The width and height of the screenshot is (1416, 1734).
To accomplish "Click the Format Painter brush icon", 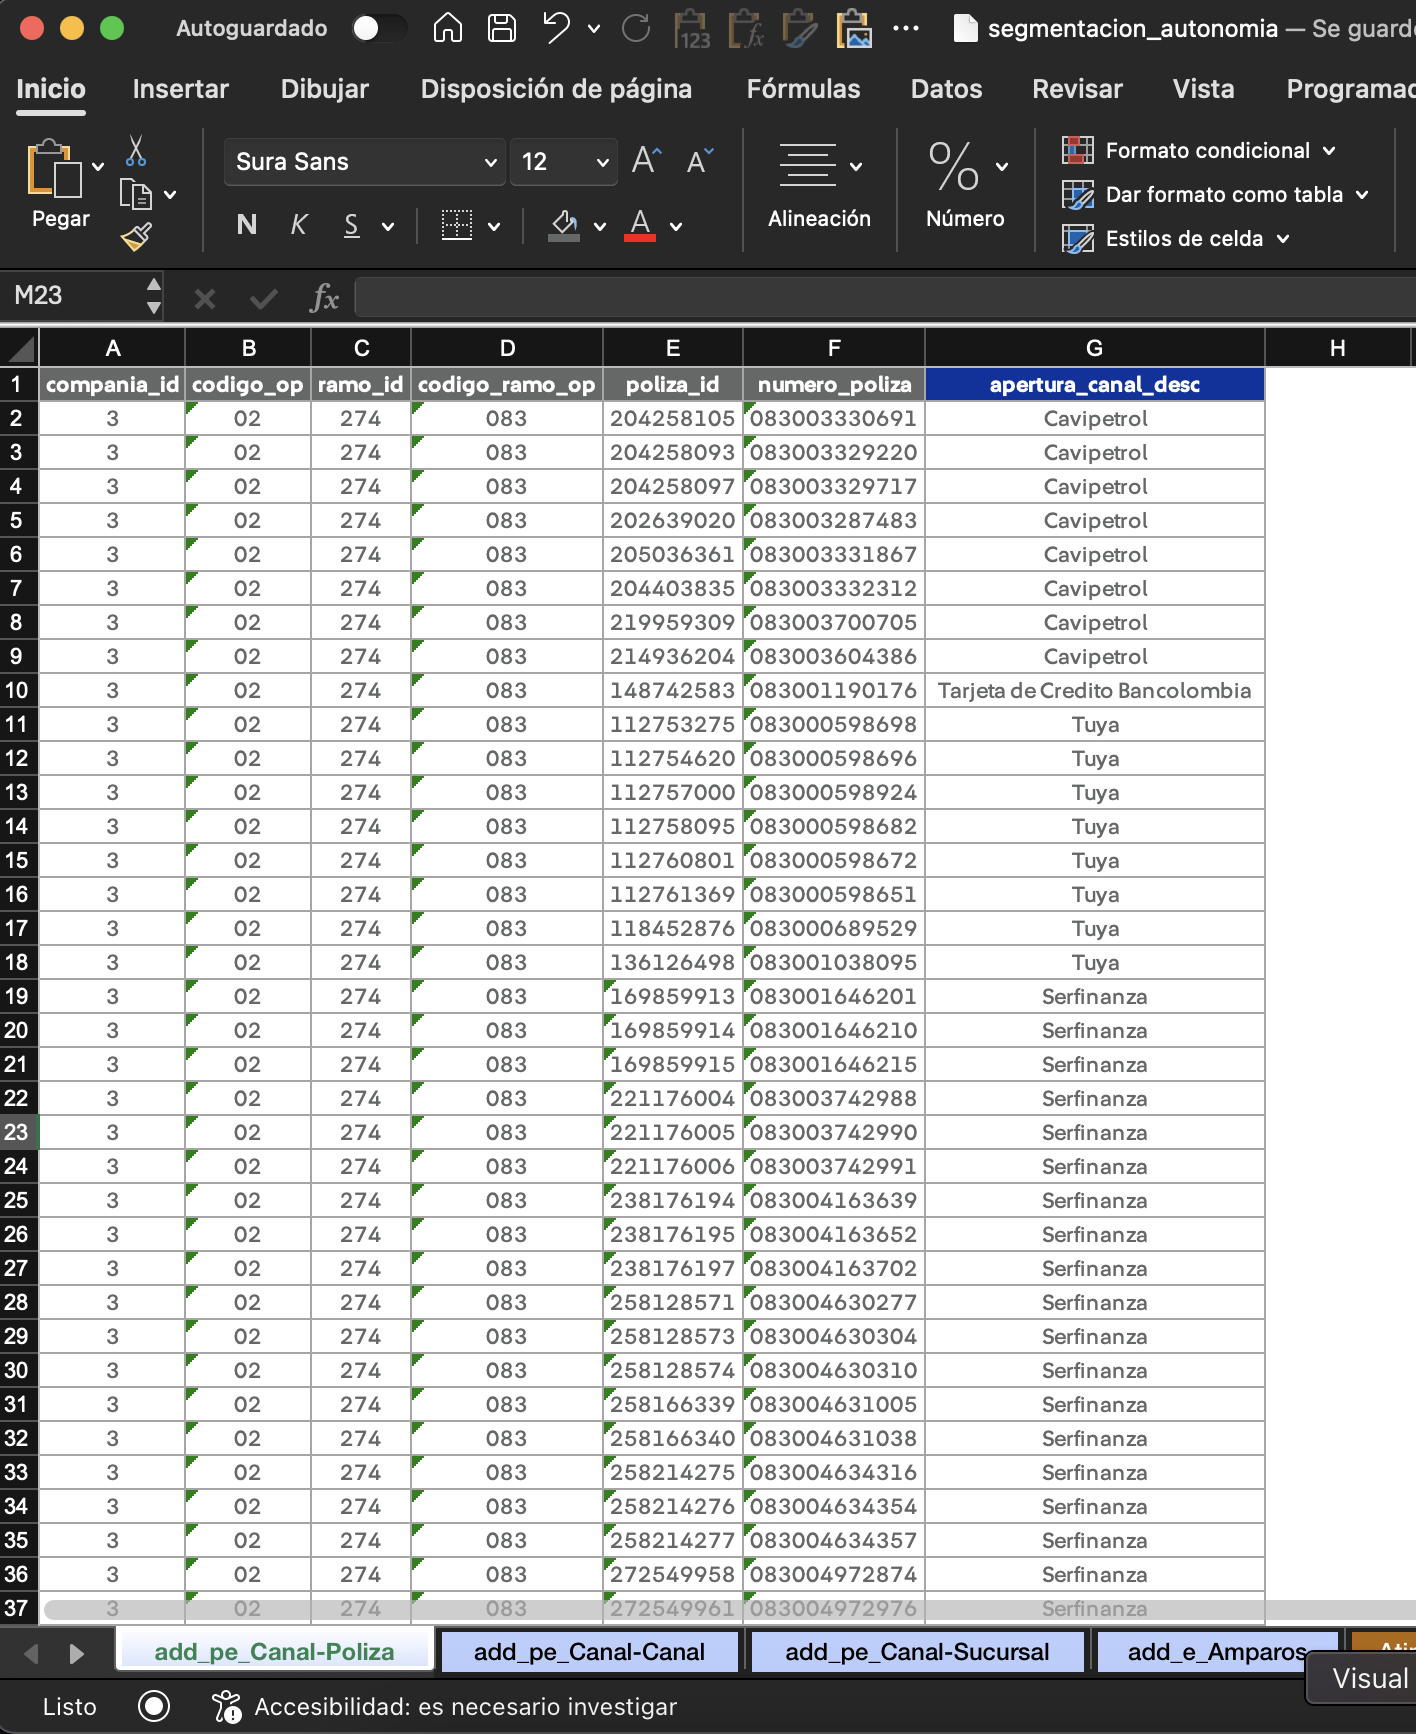I will pyautogui.click(x=136, y=237).
